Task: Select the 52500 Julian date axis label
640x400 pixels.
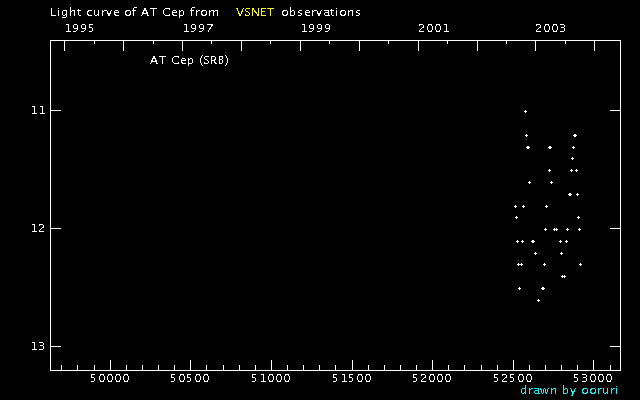Action: coord(513,379)
